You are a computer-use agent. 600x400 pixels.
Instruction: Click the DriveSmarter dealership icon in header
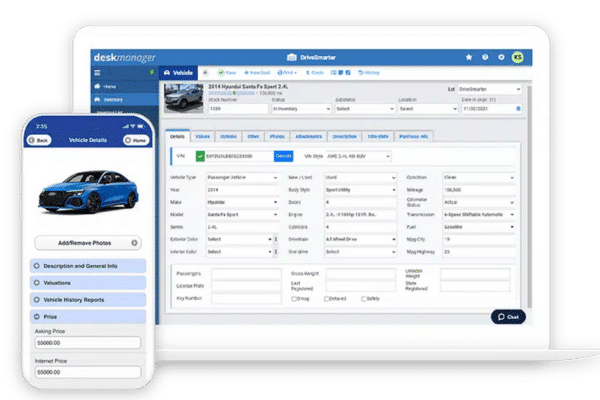tap(292, 57)
